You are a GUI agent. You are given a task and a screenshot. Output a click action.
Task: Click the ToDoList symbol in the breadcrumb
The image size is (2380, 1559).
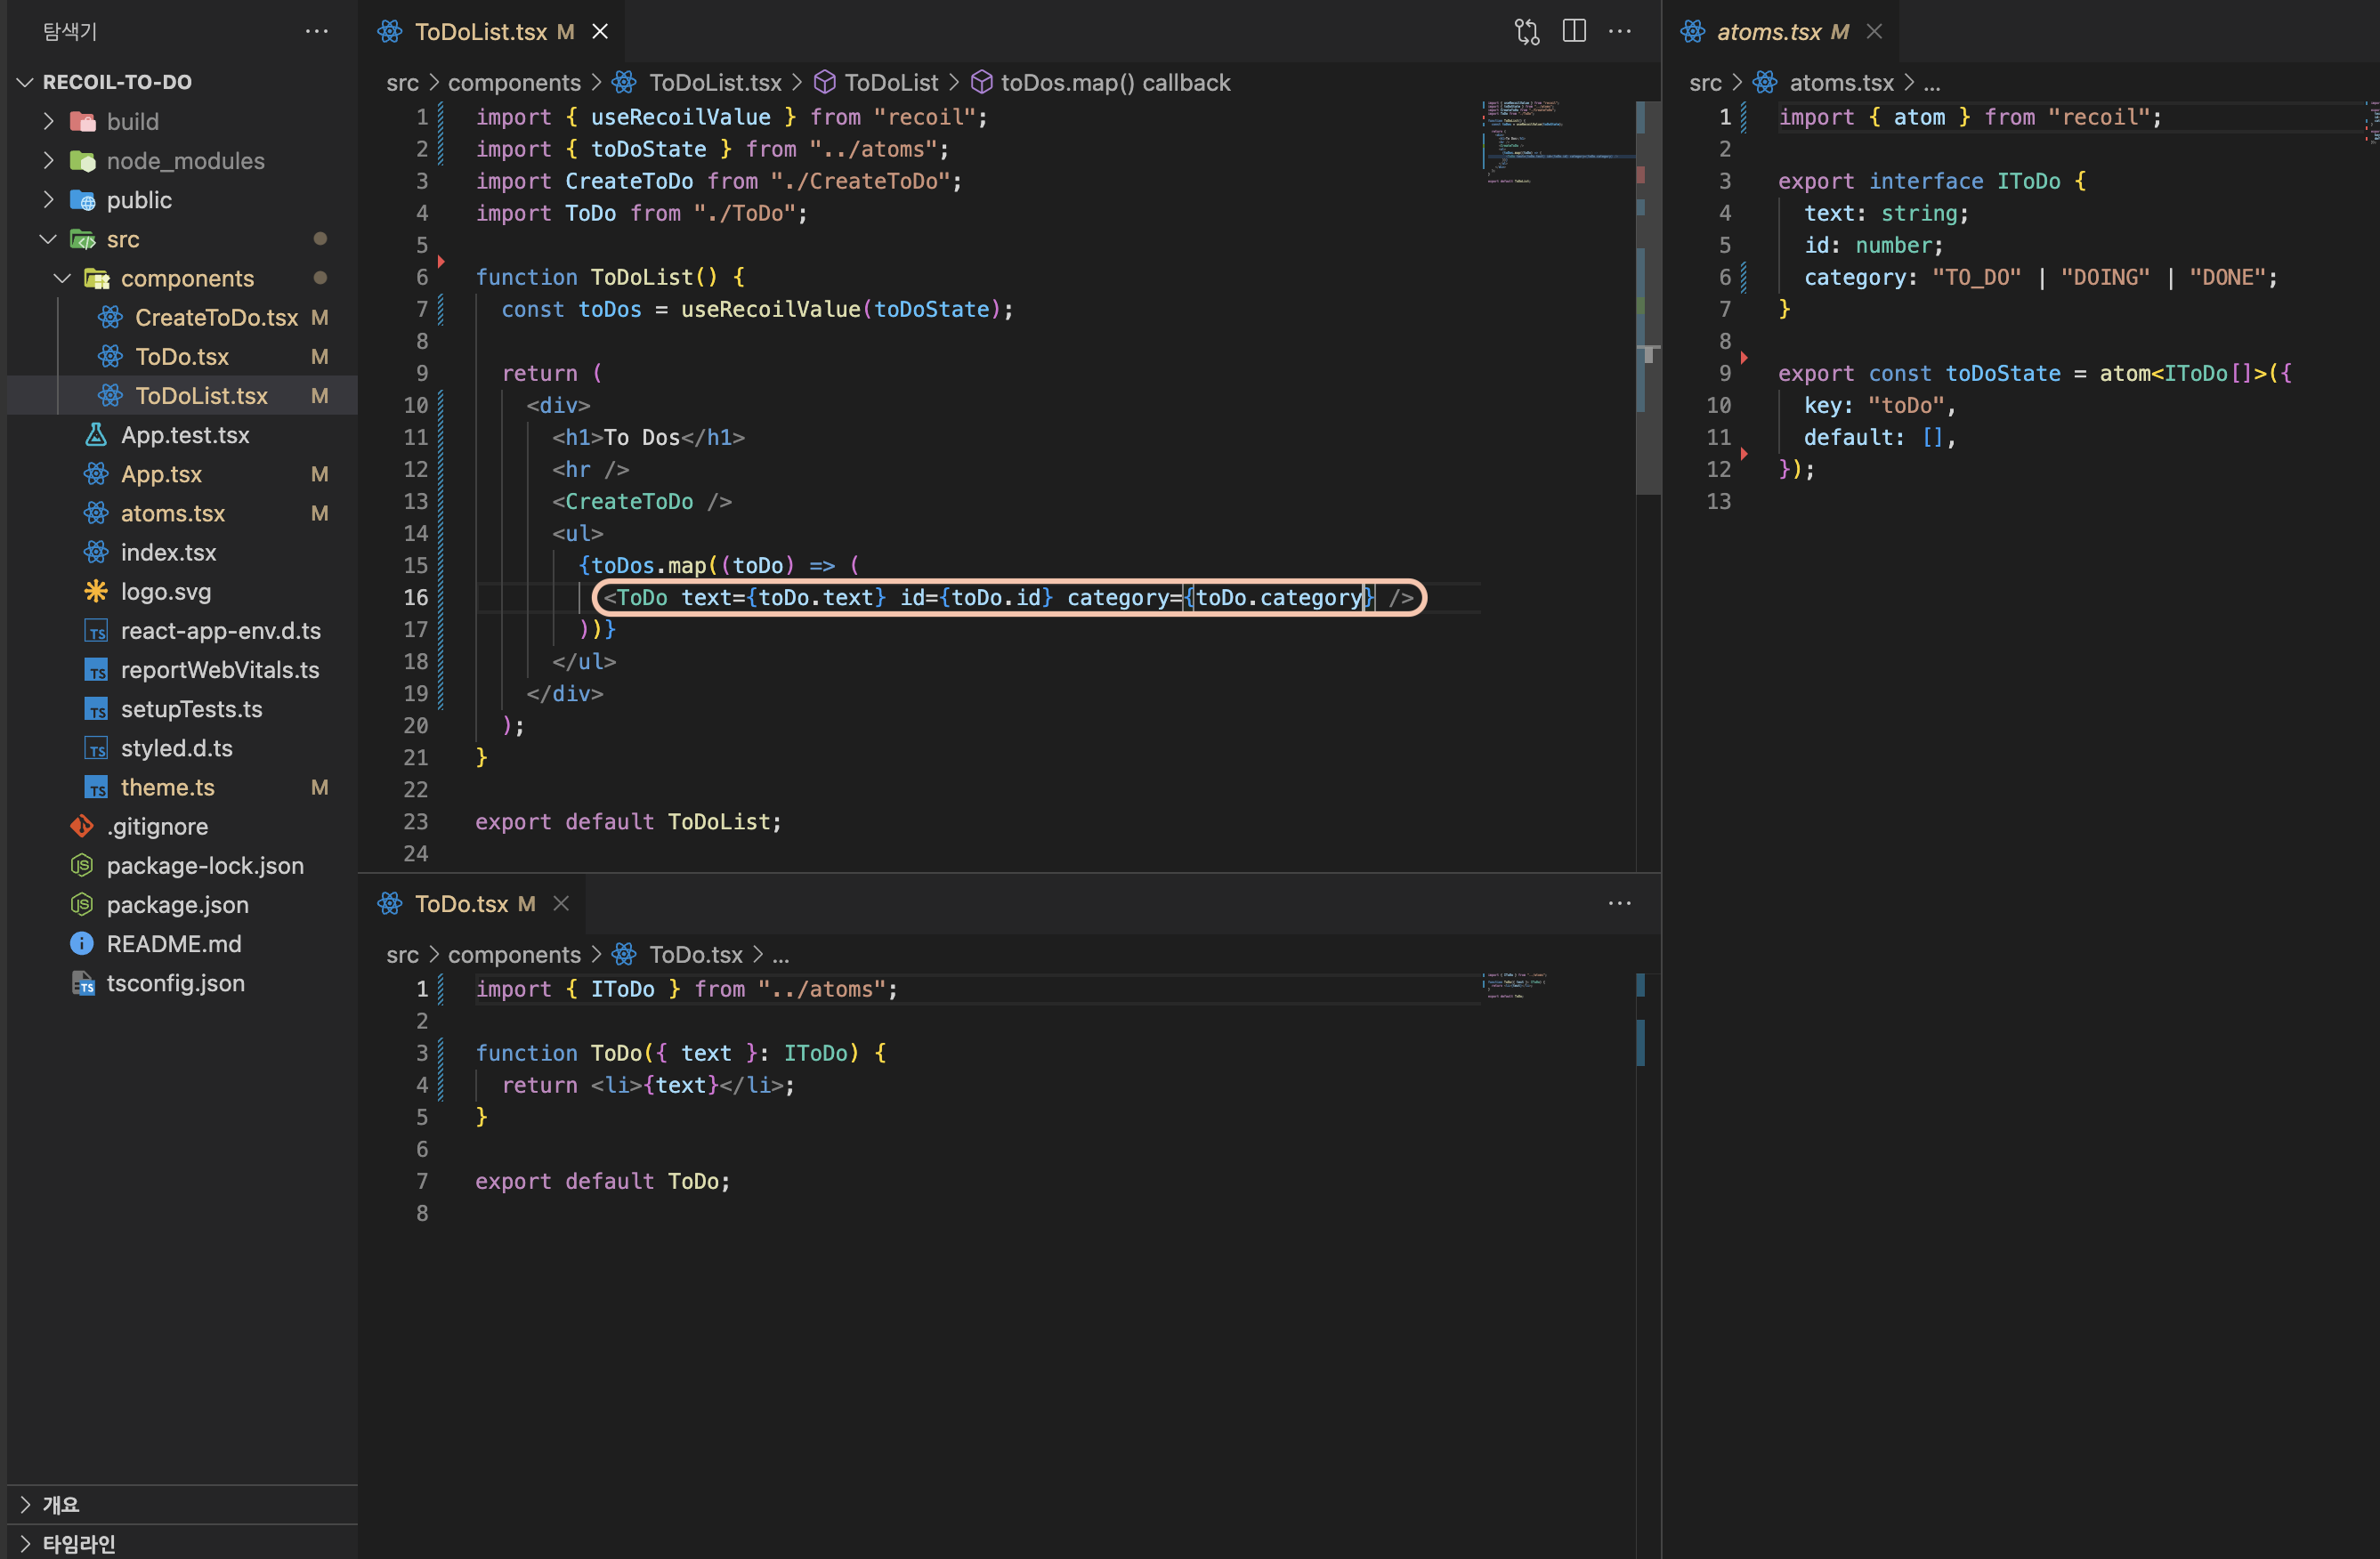(891, 83)
